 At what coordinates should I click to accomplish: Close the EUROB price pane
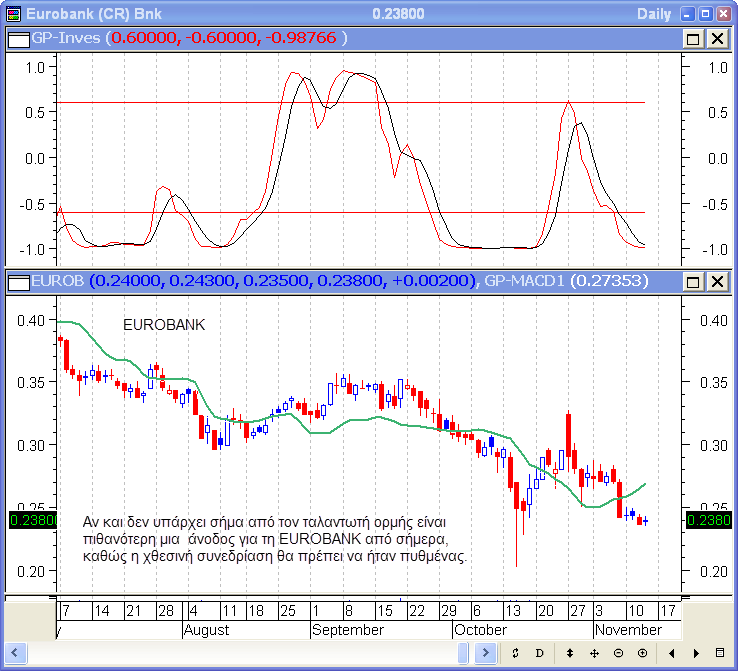[717, 282]
